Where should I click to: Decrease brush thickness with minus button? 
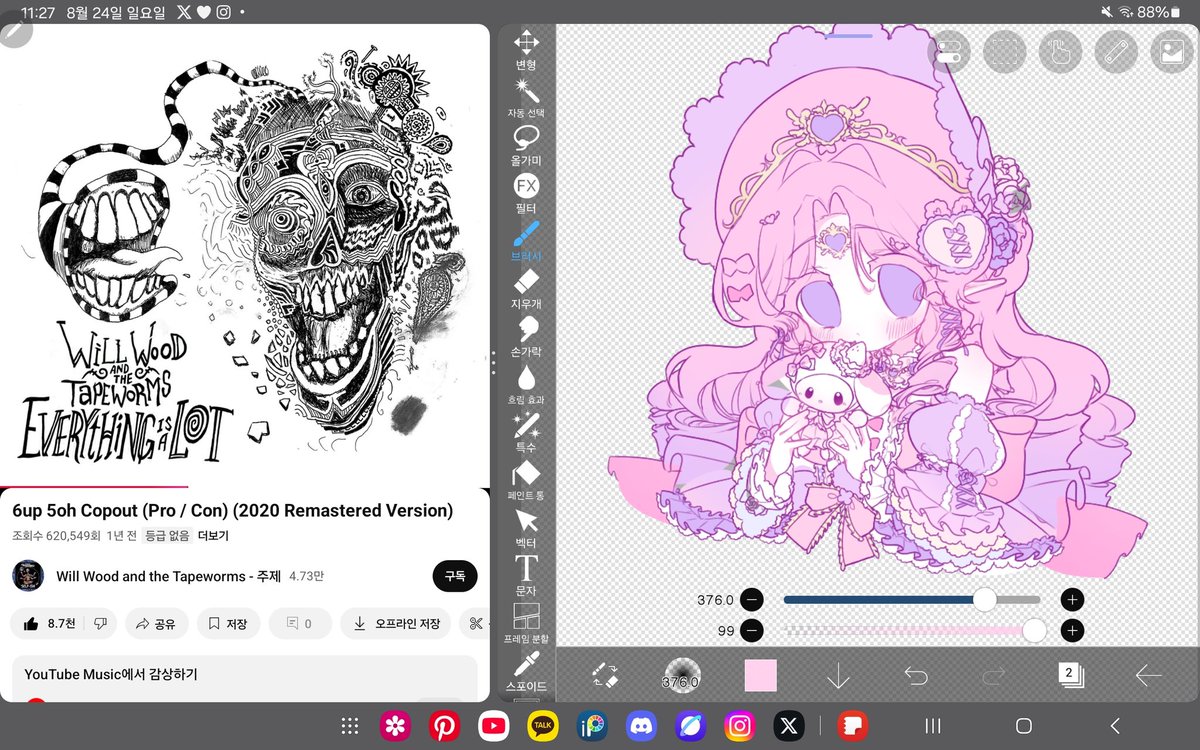(752, 600)
